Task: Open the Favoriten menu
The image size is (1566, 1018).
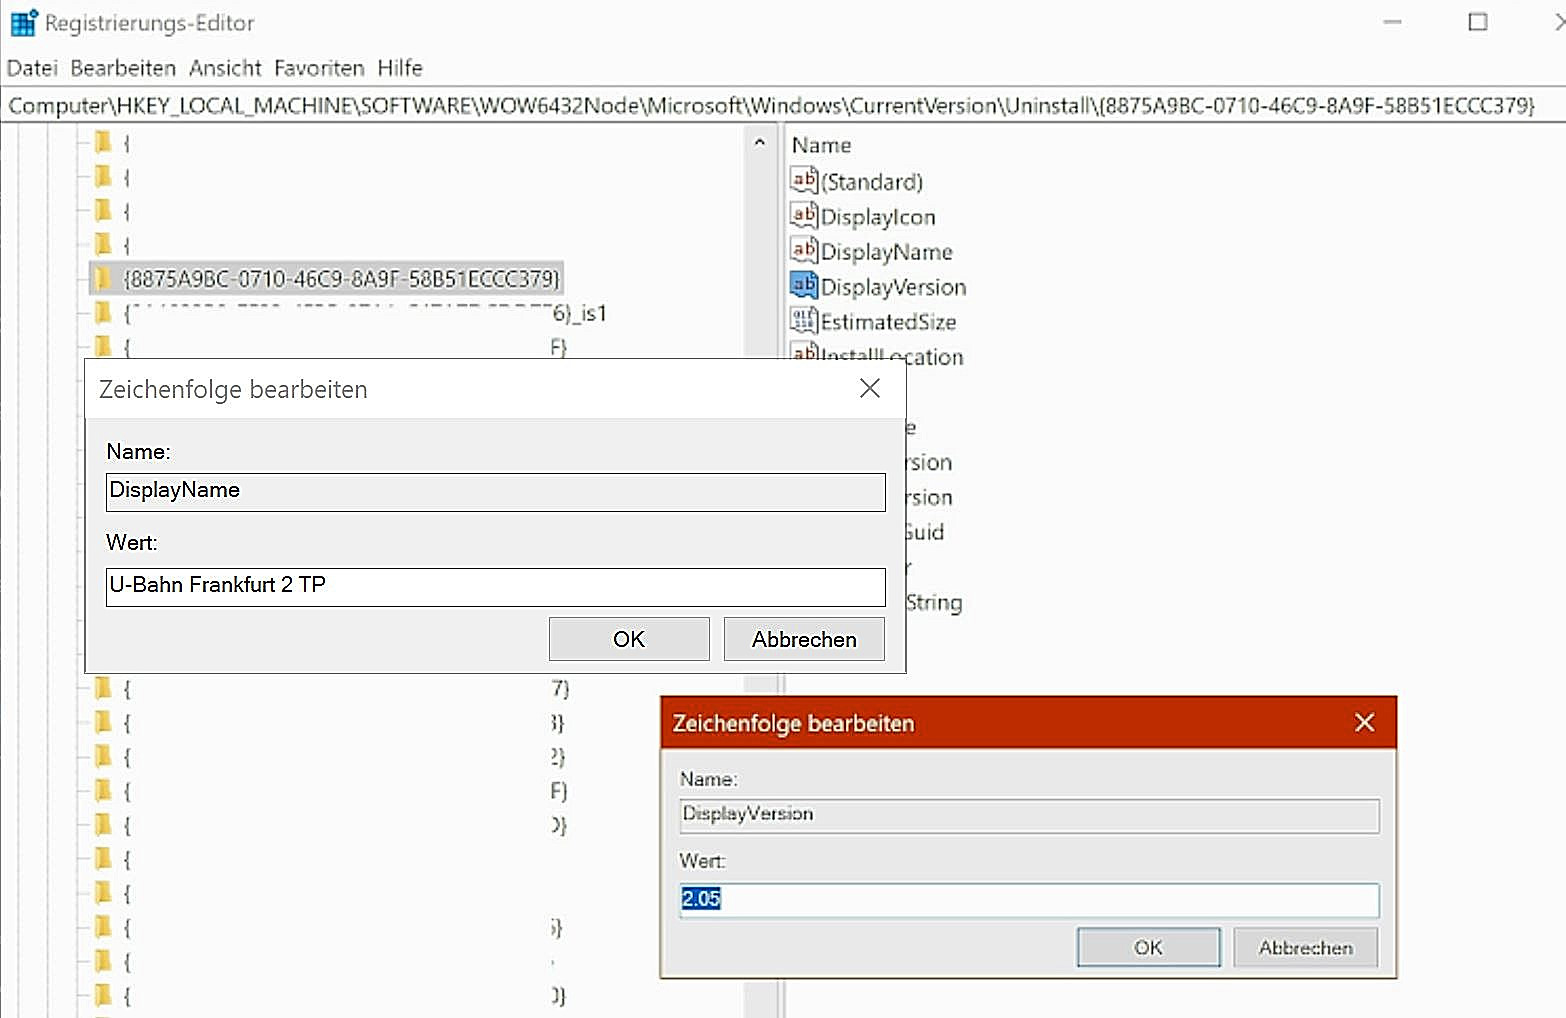Action: tap(319, 68)
